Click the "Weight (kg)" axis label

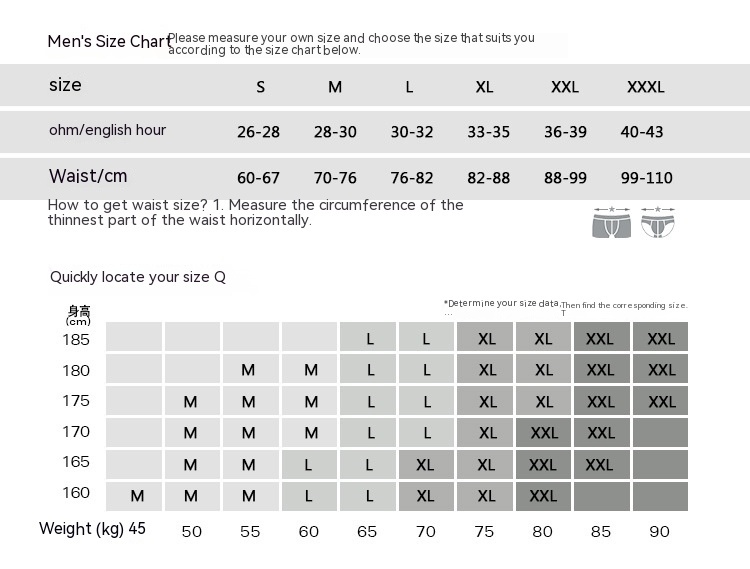pyautogui.click(x=81, y=528)
